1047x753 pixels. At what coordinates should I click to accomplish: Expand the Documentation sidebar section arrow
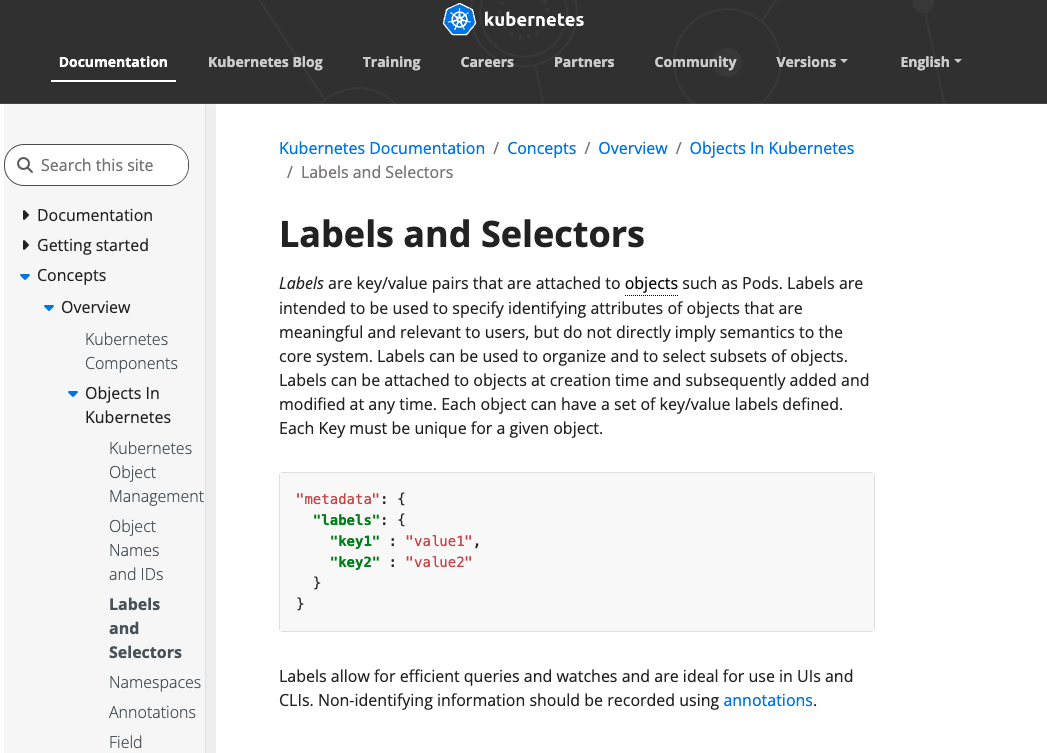(25, 215)
